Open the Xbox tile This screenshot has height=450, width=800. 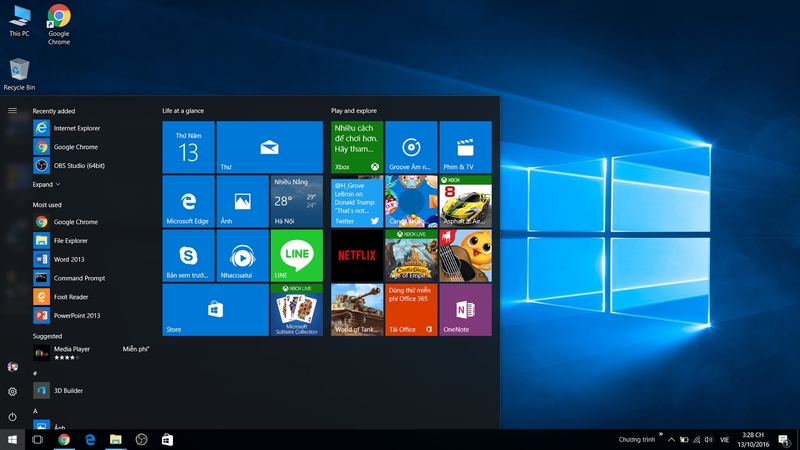pos(357,147)
